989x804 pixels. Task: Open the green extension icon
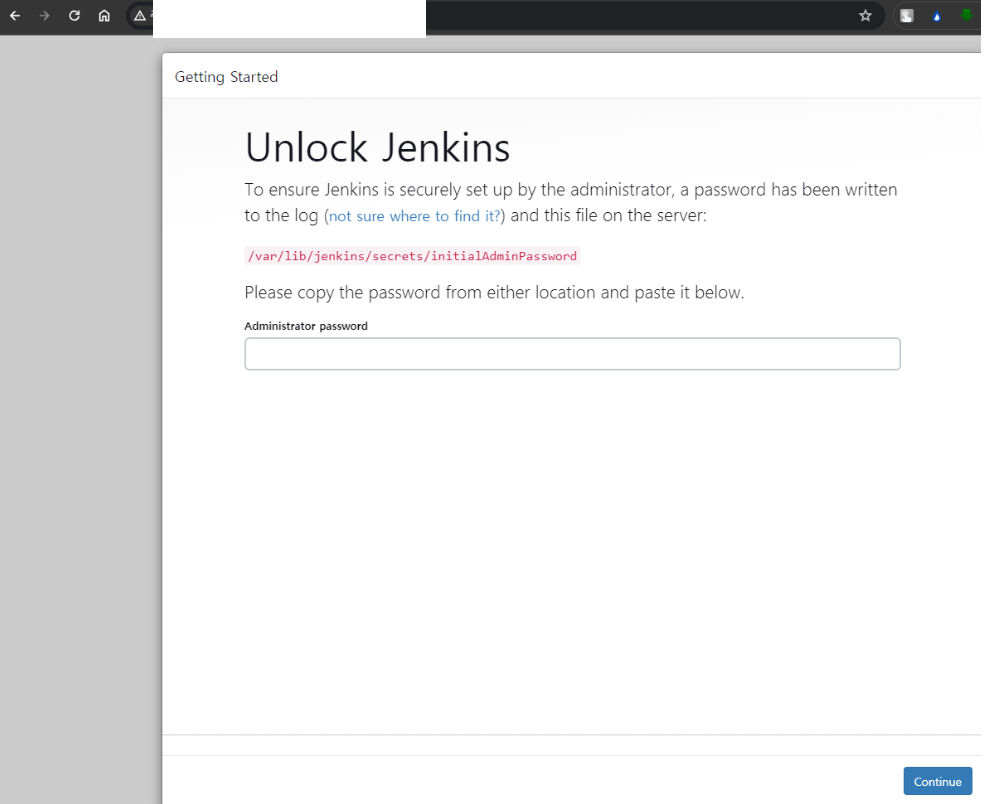click(x=966, y=15)
